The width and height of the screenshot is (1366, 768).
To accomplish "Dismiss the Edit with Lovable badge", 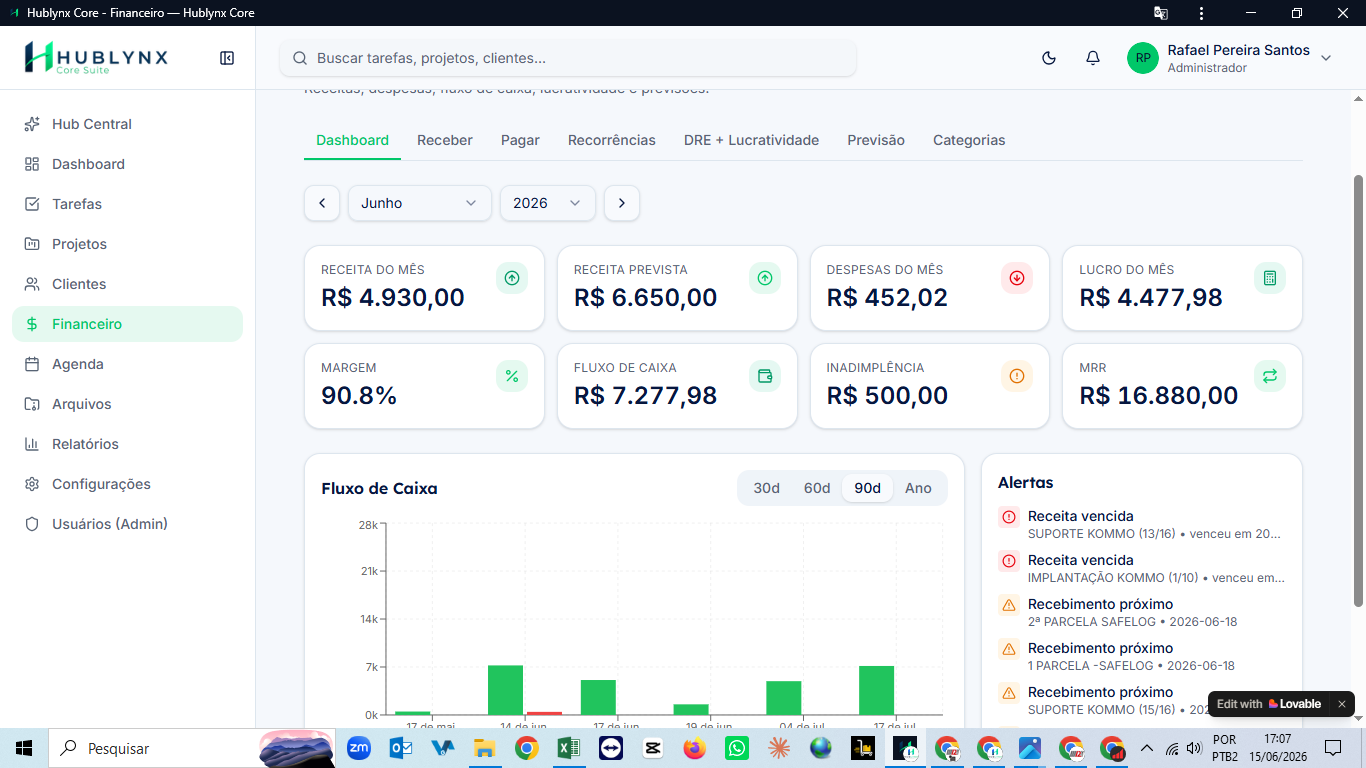I will tap(1342, 704).
